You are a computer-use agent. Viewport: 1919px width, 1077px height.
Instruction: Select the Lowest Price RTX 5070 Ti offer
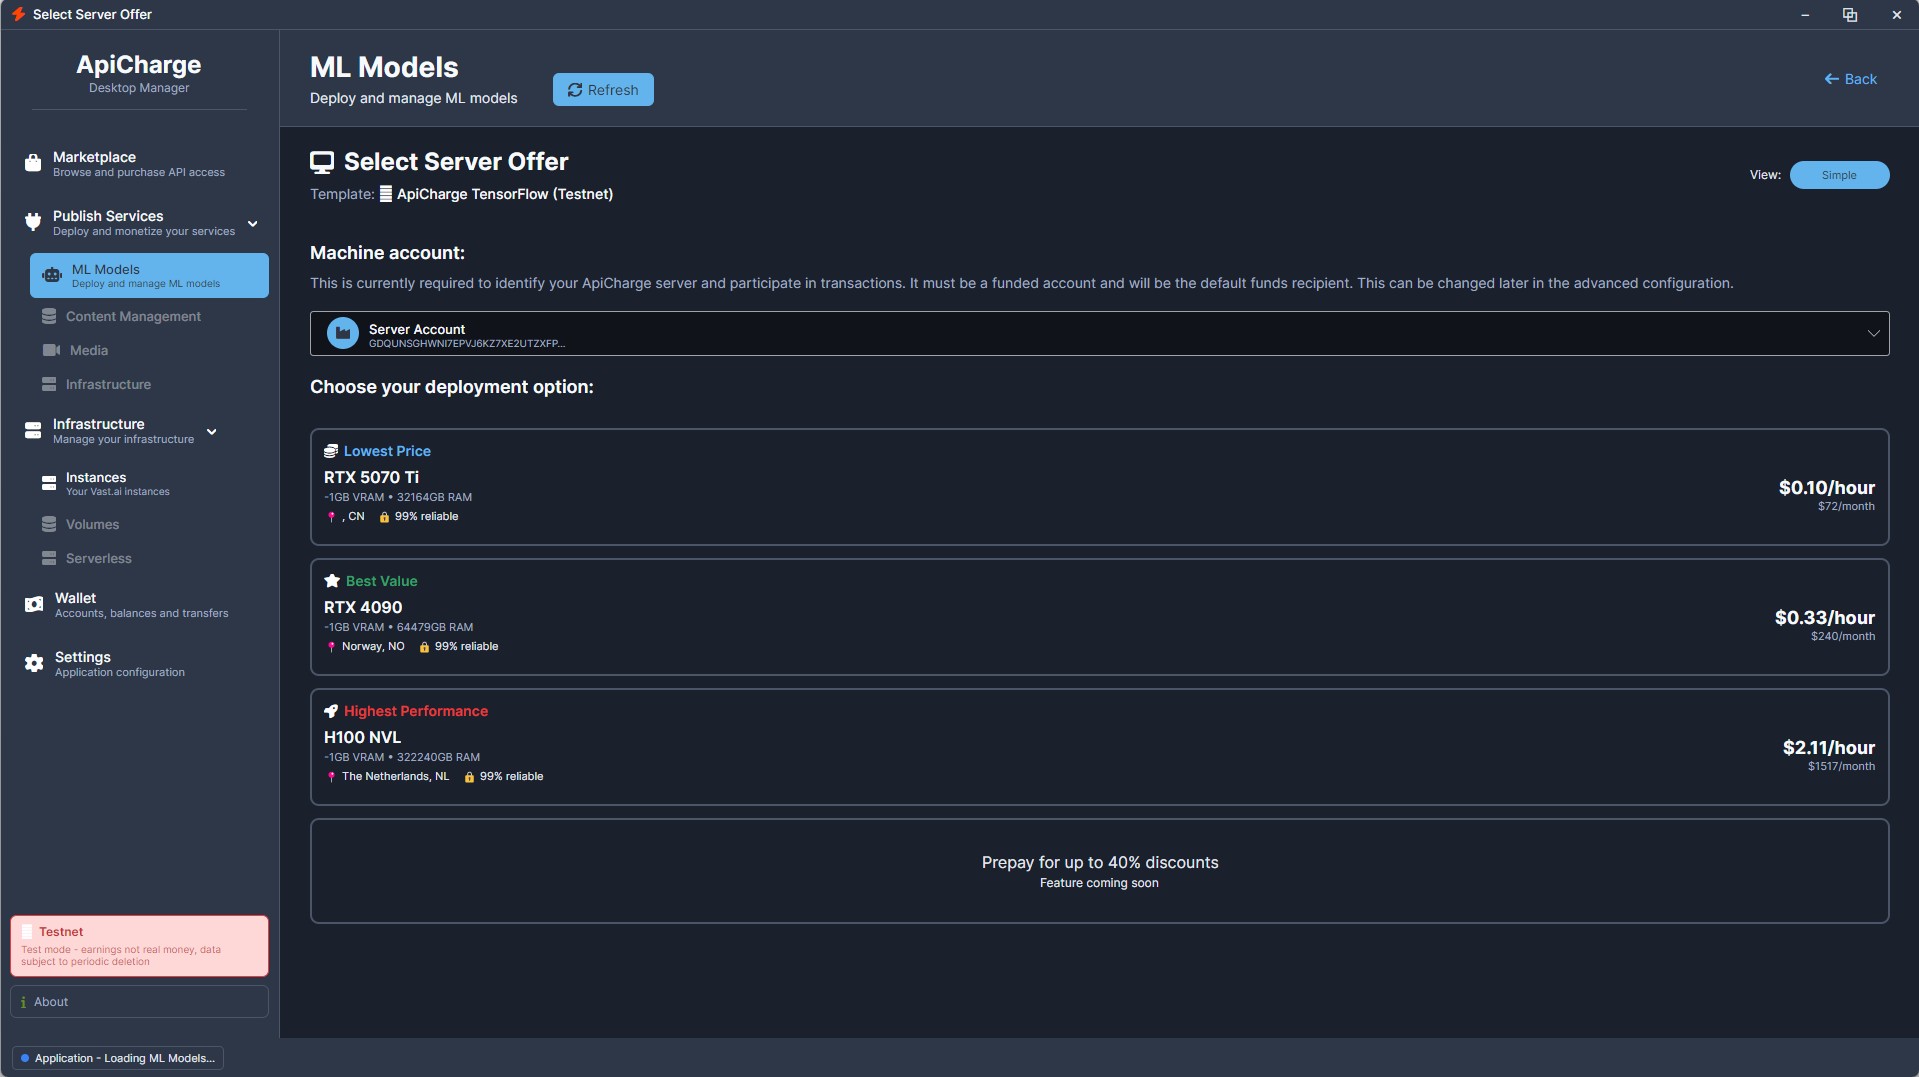(x=1098, y=487)
